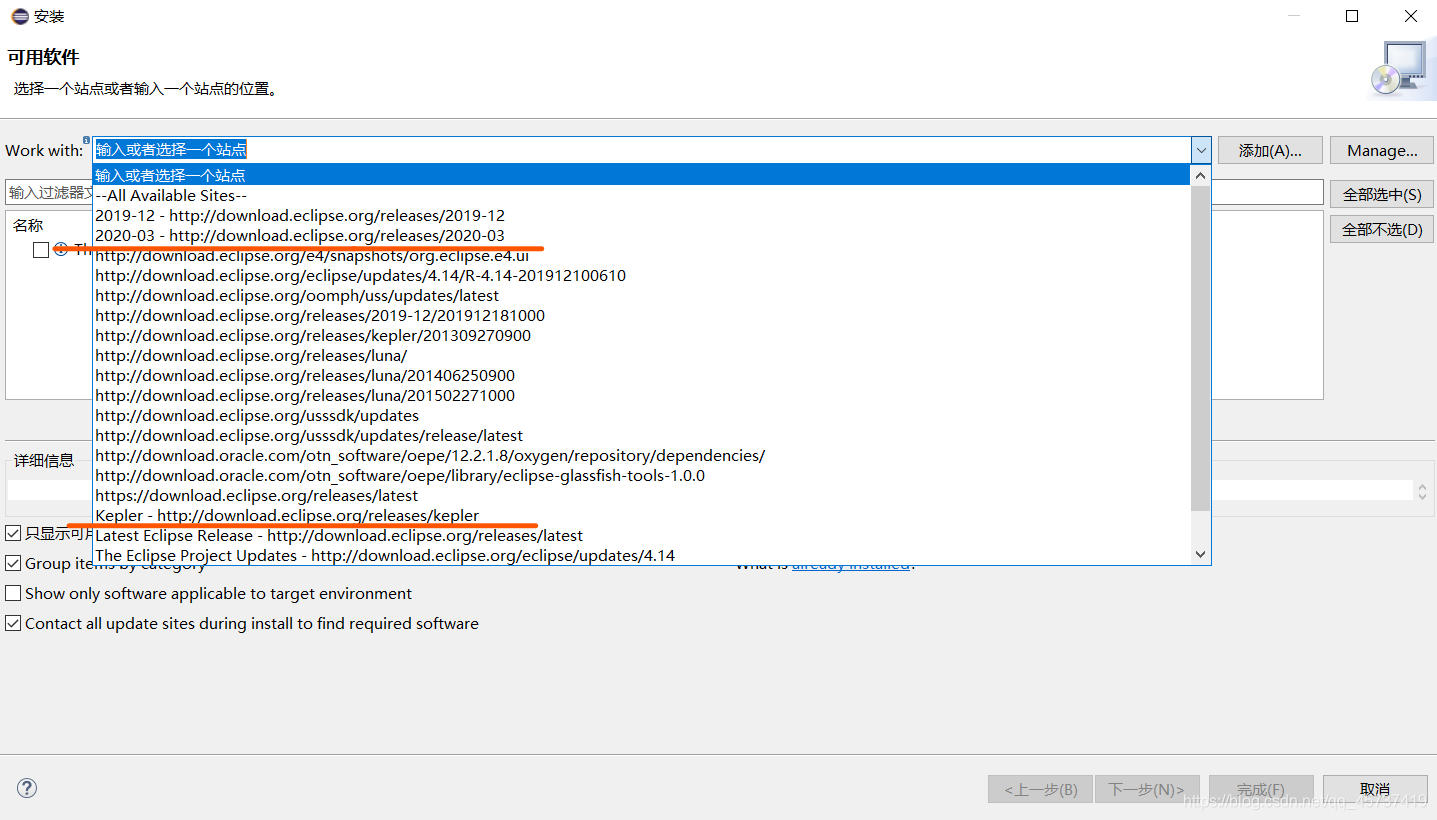The image size is (1437, 820).
Task: Open the Manage... sites button
Action: coord(1382,150)
